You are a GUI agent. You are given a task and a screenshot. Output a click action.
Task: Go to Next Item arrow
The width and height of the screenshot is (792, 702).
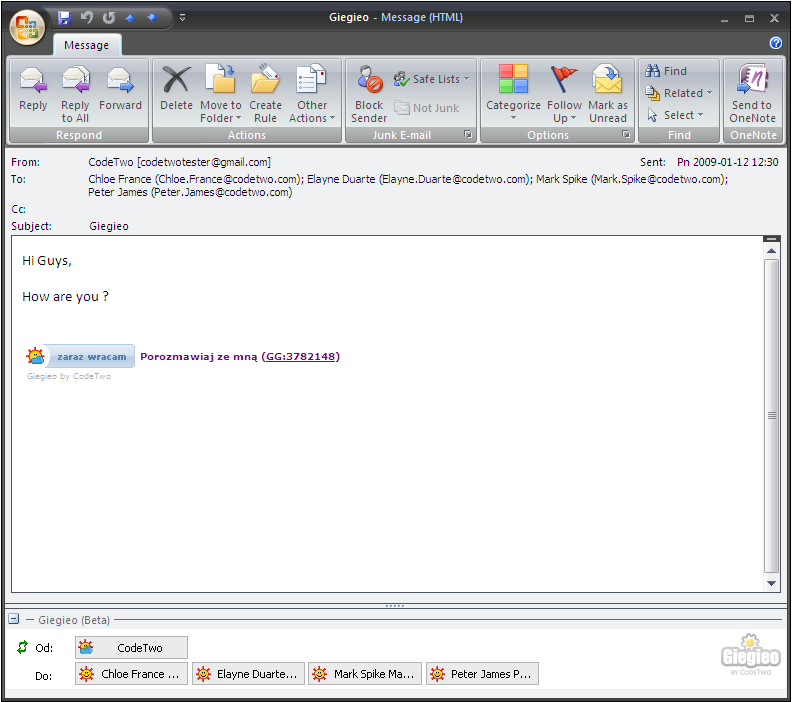(152, 18)
